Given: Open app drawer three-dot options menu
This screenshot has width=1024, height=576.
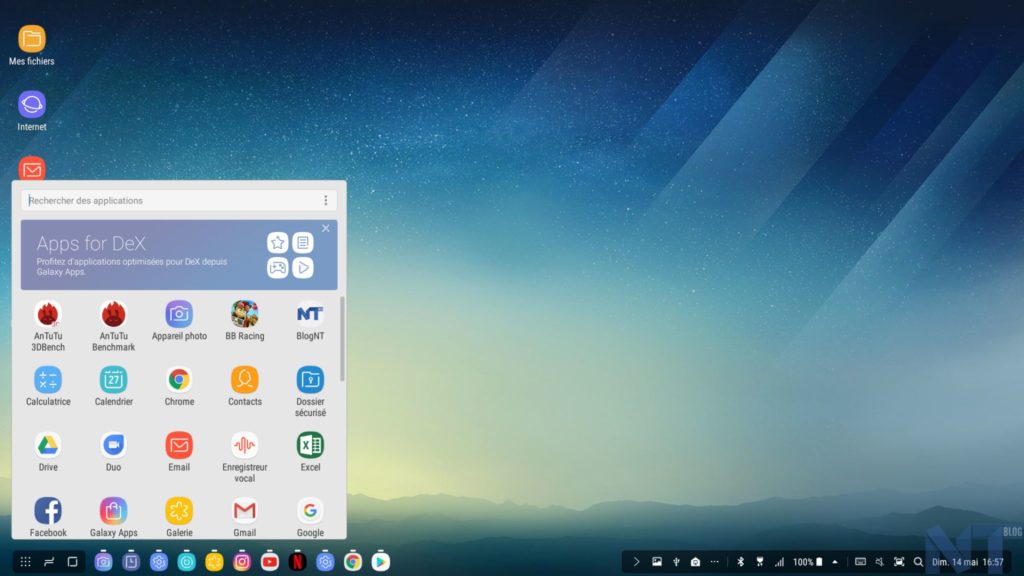Looking at the screenshot, I should coord(326,200).
